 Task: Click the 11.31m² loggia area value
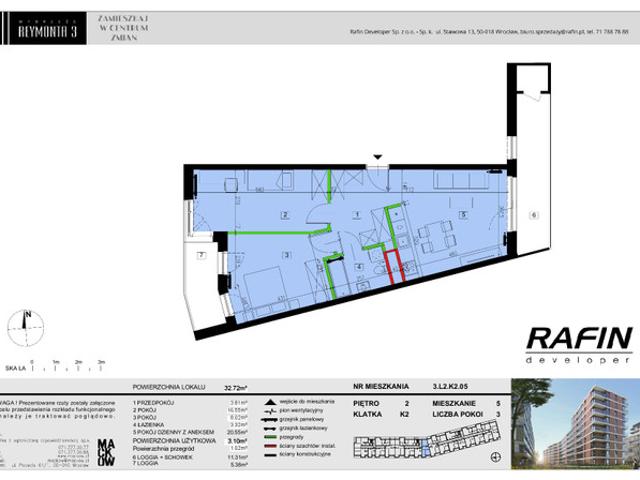(x=237, y=457)
